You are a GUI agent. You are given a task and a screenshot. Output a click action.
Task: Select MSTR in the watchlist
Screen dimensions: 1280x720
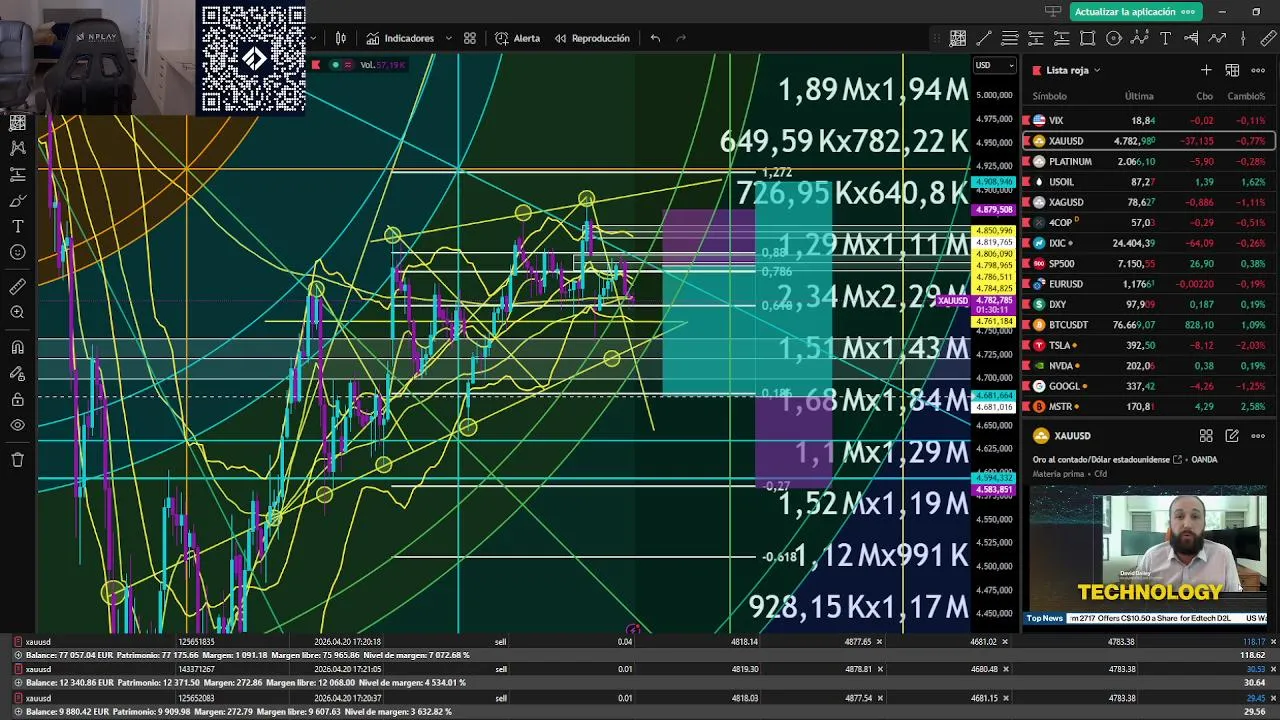click(1149, 407)
